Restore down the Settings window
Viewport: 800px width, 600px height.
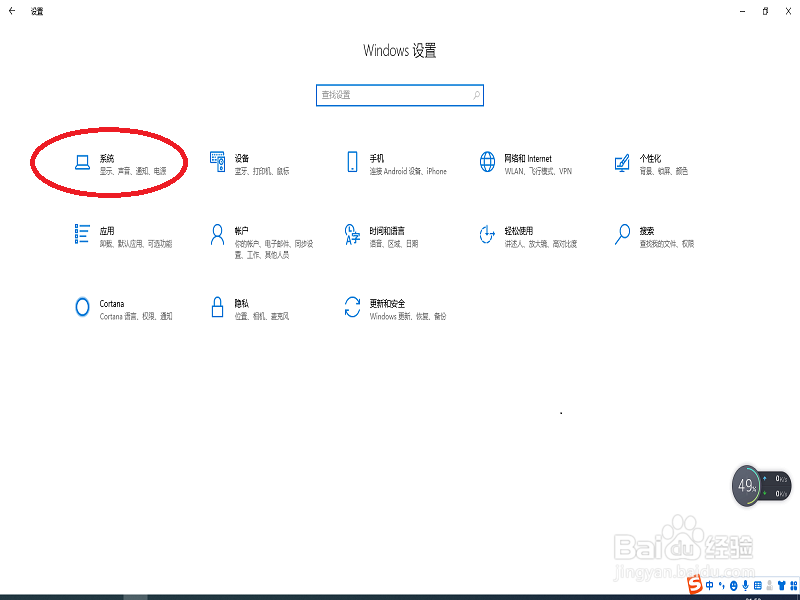(765, 11)
